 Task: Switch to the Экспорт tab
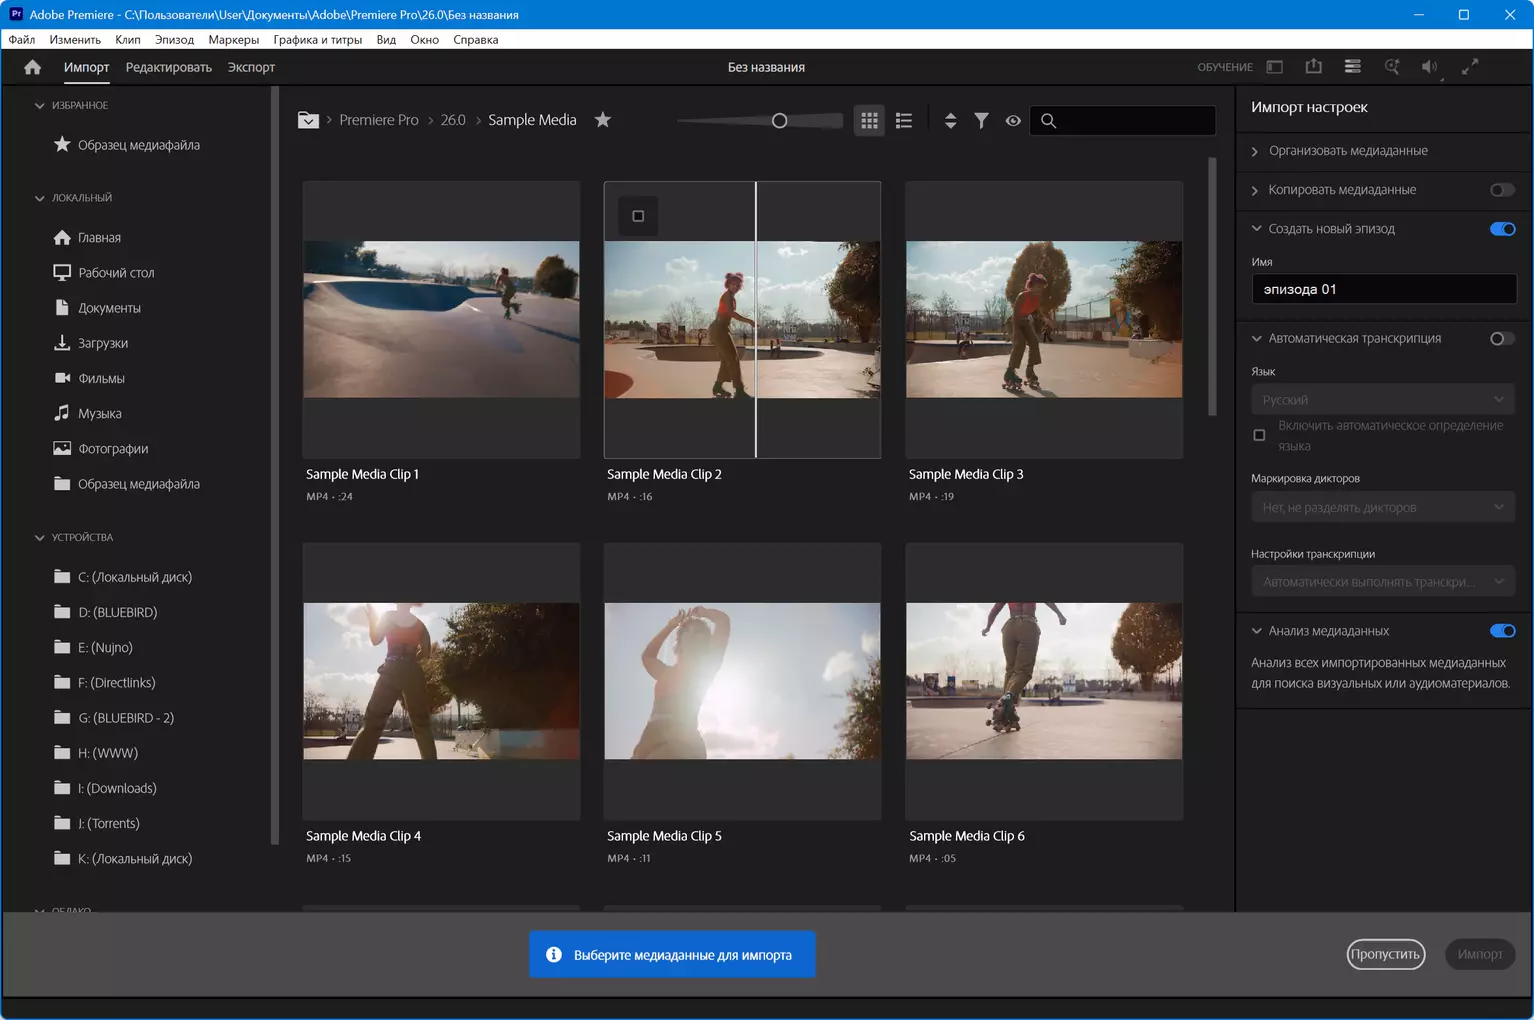tap(251, 67)
